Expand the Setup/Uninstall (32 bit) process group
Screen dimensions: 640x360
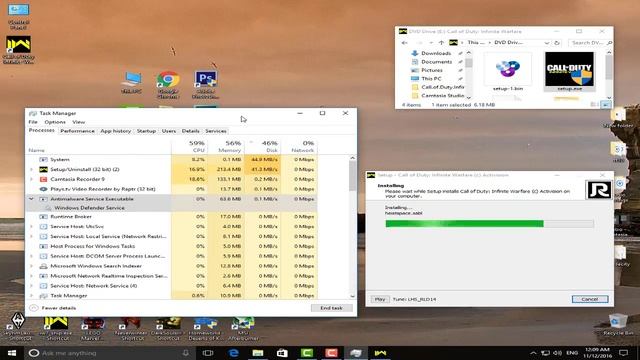(x=31, y=169)
